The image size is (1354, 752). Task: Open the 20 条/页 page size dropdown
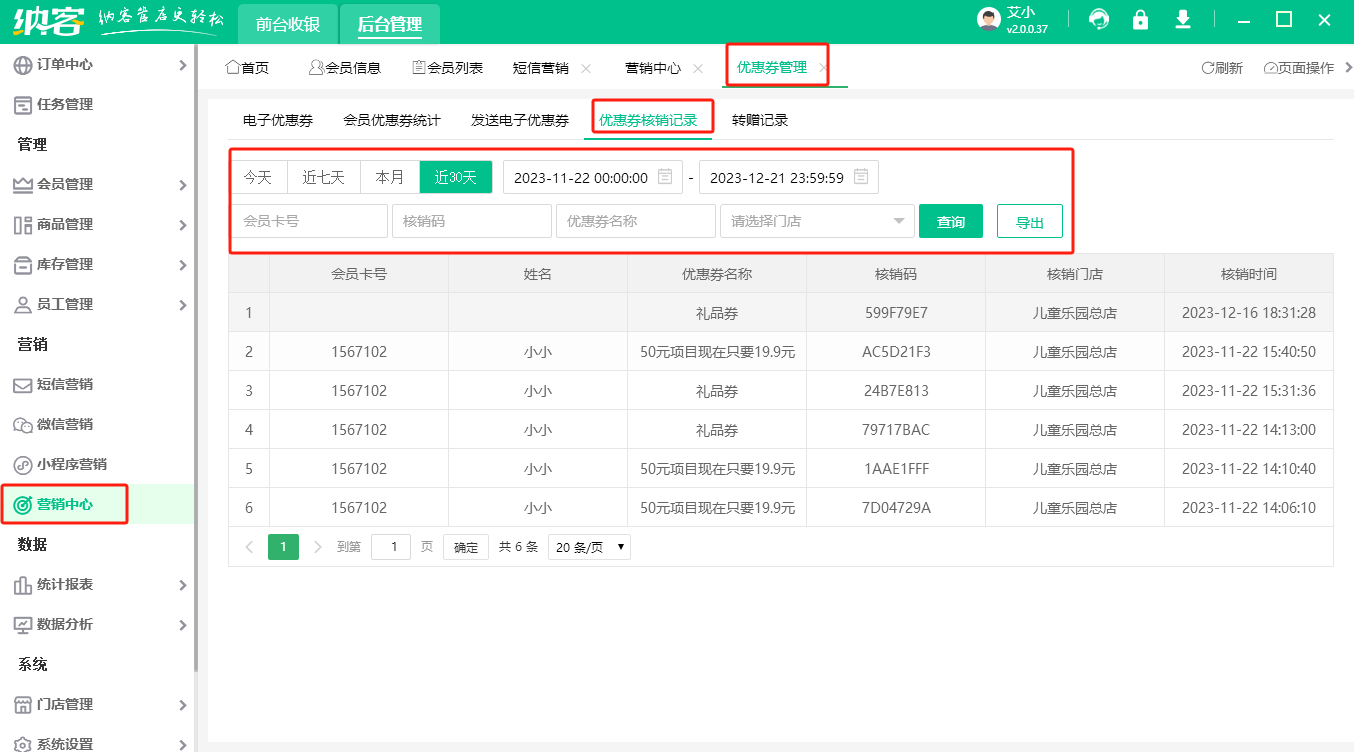click(x=589, y=547)
